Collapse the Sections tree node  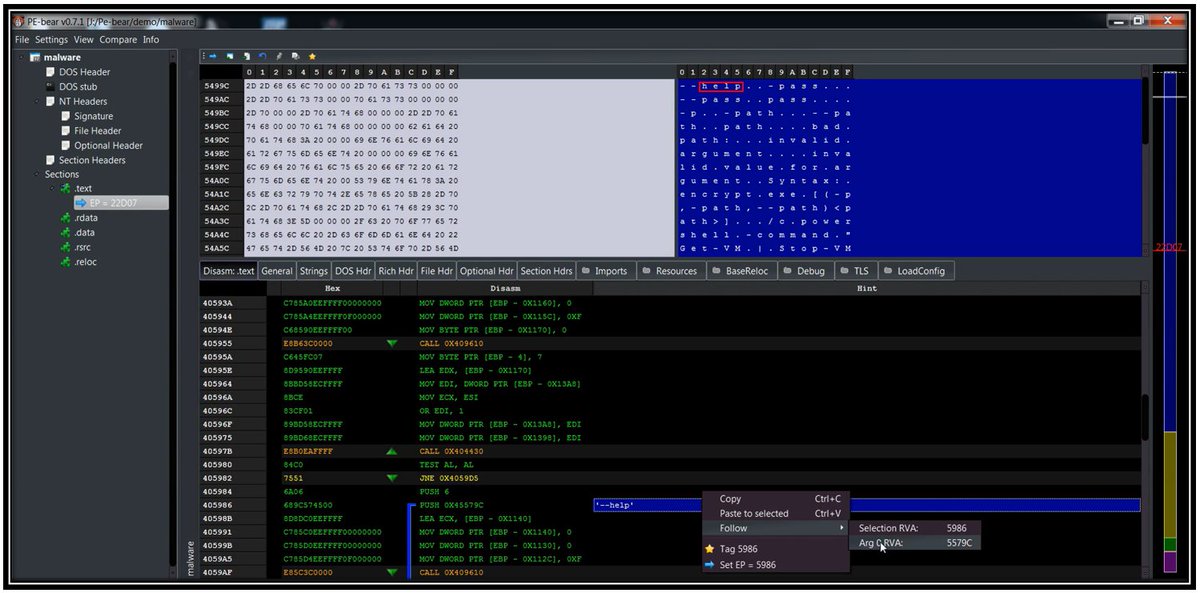(x=38, y=174)
